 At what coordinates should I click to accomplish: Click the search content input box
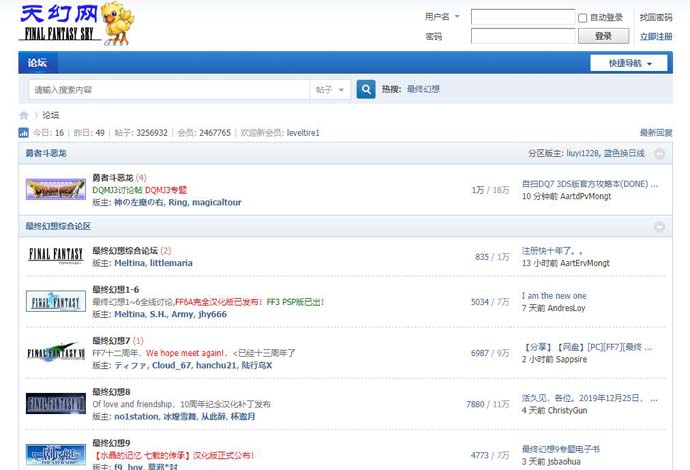pyautogui.click(x=169, y=90)
